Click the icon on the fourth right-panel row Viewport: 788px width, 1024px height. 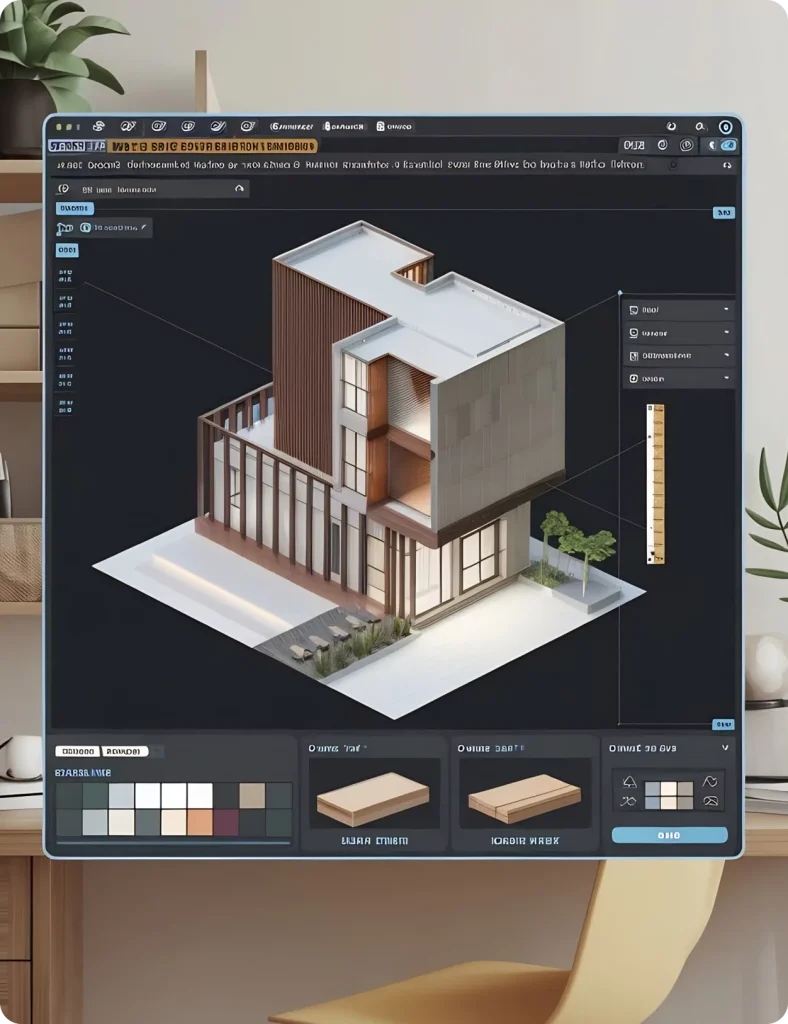(x=634, y=379)
